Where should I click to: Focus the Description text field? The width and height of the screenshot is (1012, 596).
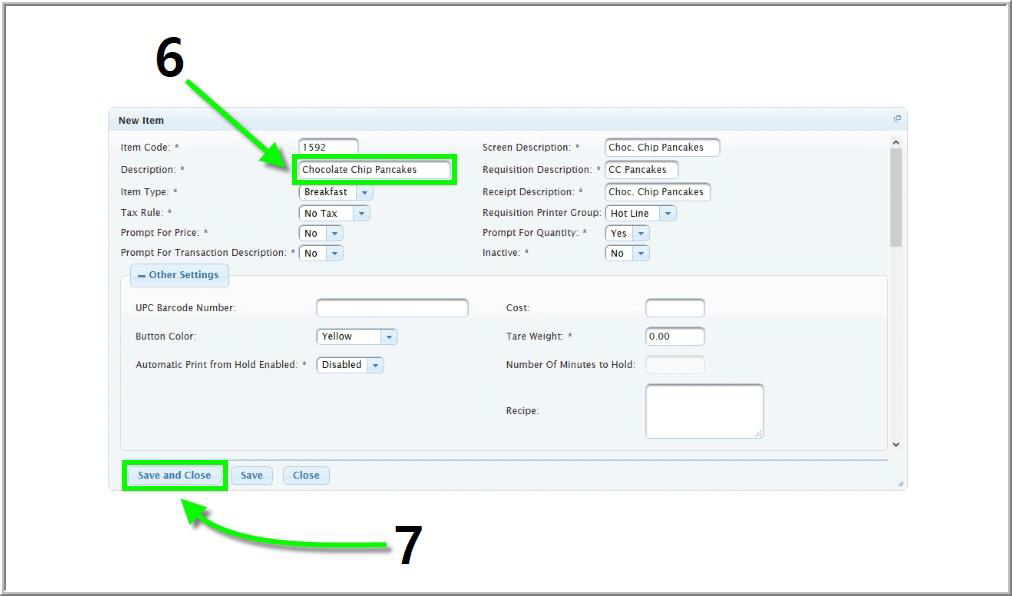coord(375,170)
